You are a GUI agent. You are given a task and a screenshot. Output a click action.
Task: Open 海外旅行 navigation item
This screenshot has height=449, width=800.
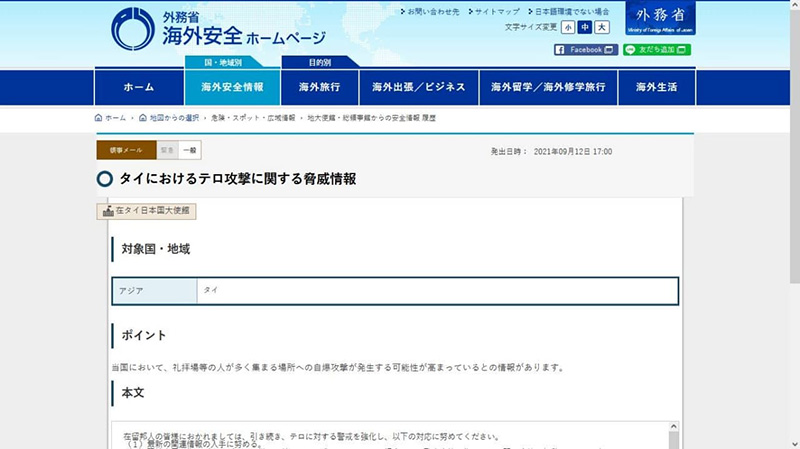point(319,87)
